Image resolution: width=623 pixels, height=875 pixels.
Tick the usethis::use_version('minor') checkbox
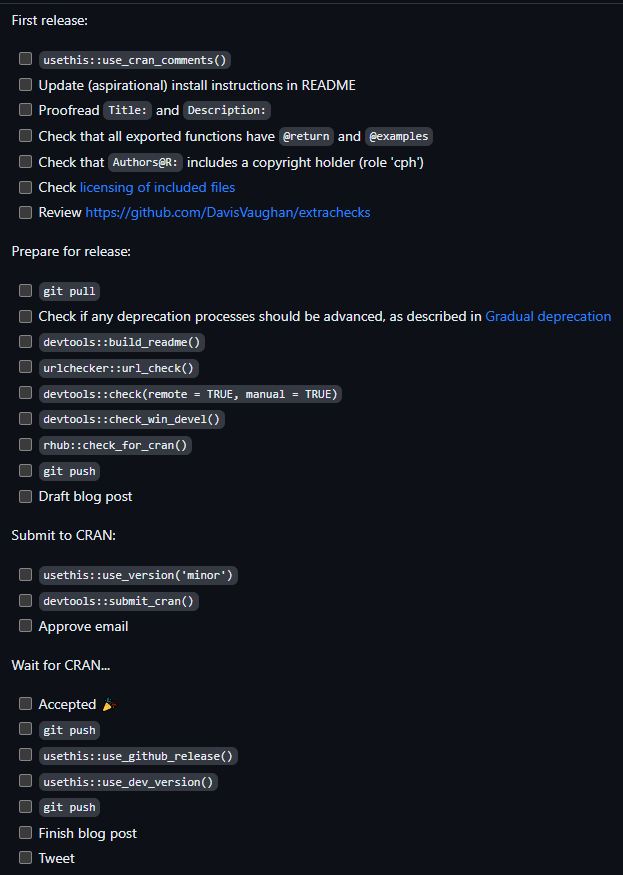tap(25, 575)
